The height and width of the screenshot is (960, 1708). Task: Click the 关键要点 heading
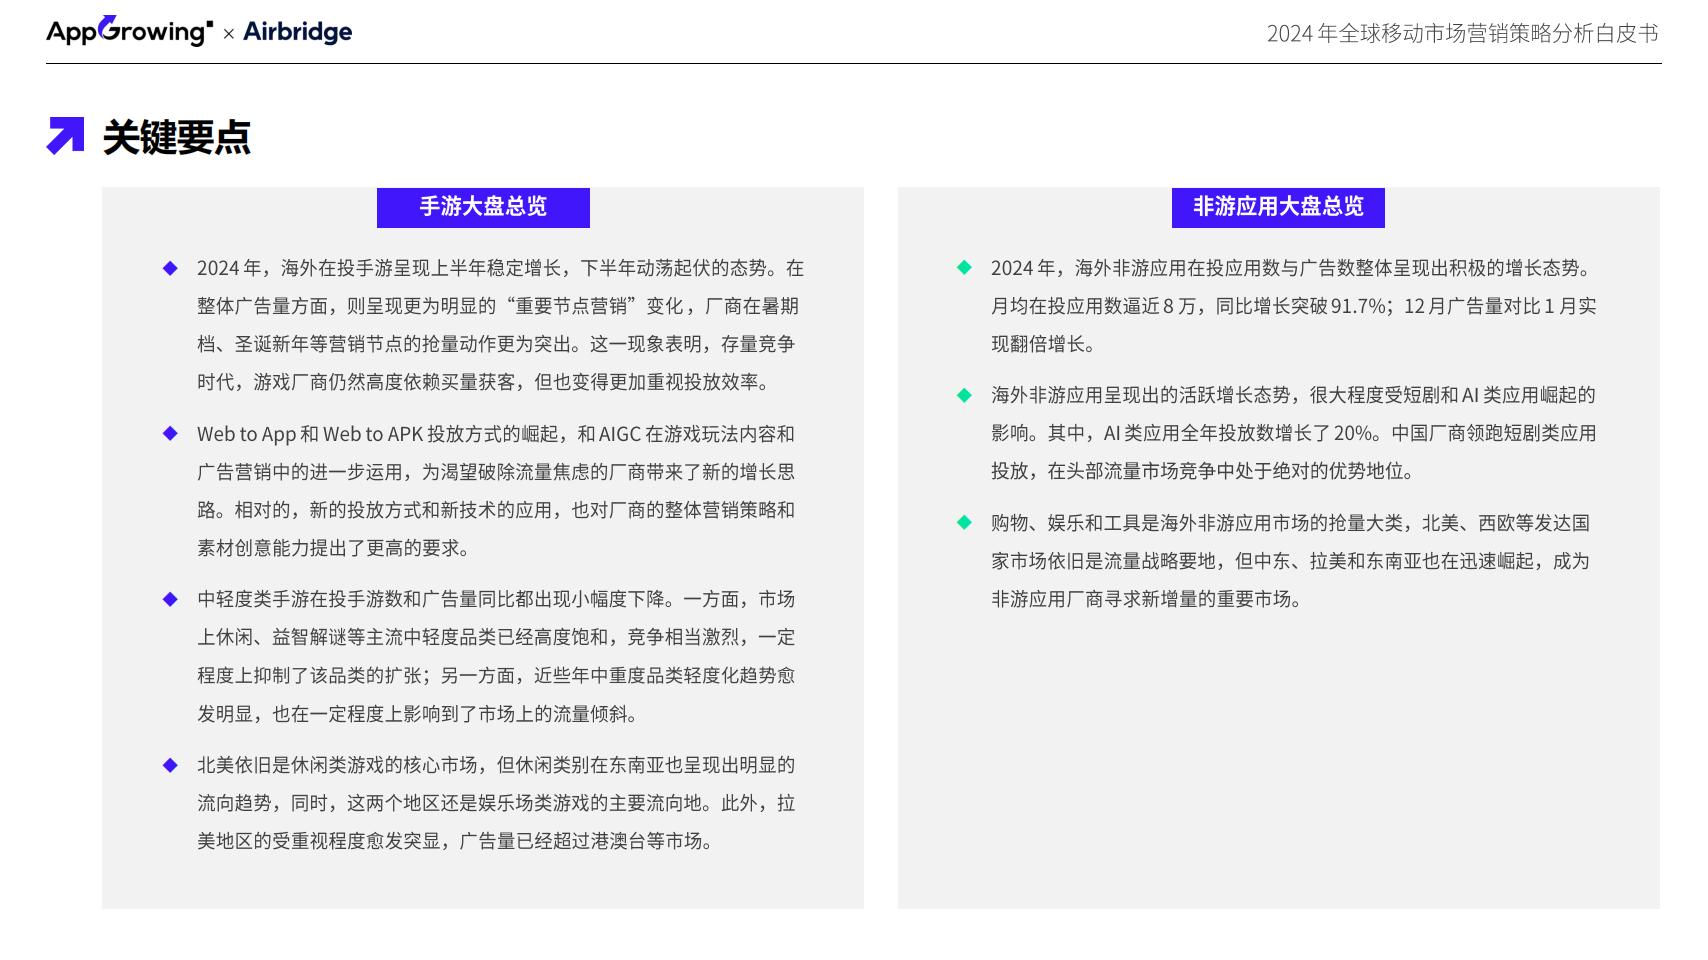[177, 137]
